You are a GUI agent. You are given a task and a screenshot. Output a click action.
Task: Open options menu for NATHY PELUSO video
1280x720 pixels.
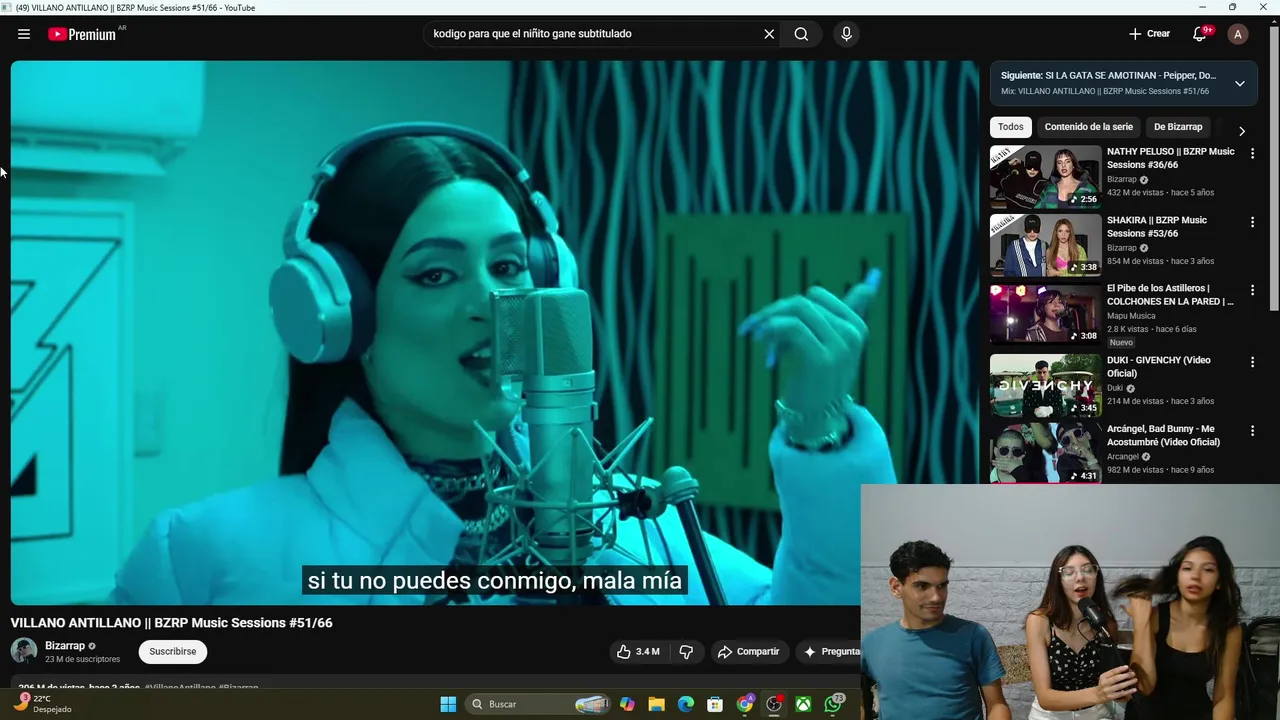pyautogui.click(x=1252, y=154)
